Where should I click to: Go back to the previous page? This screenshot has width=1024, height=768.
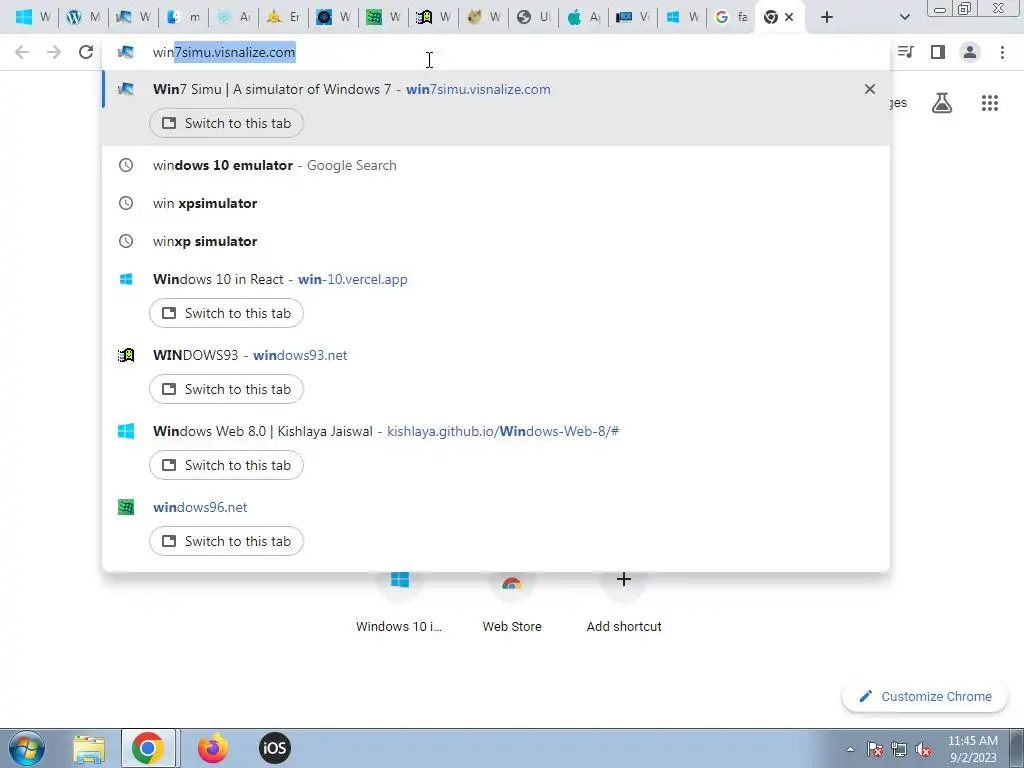pos(22,52)
